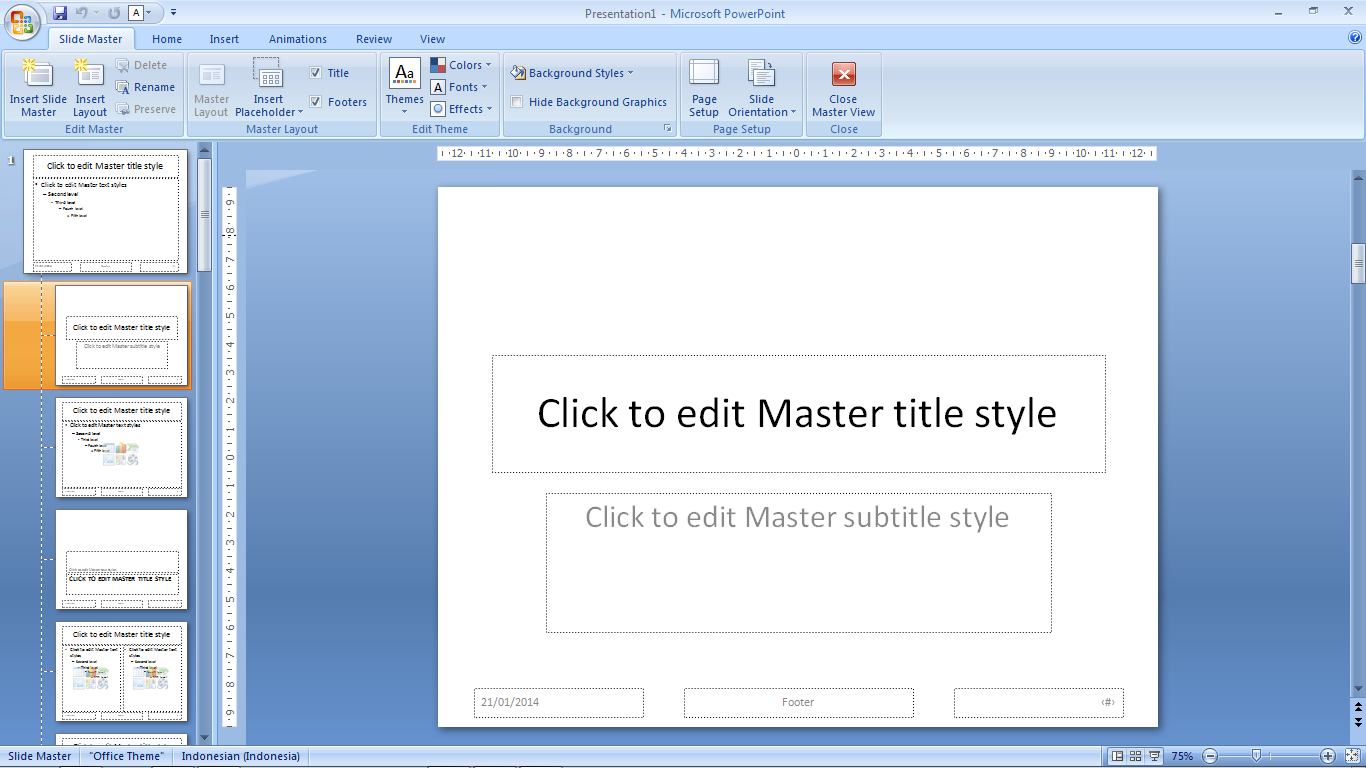This screenshot has height=768, width=1366.
Task: Click the Office Theme status bar label
Action: (126, 756)
